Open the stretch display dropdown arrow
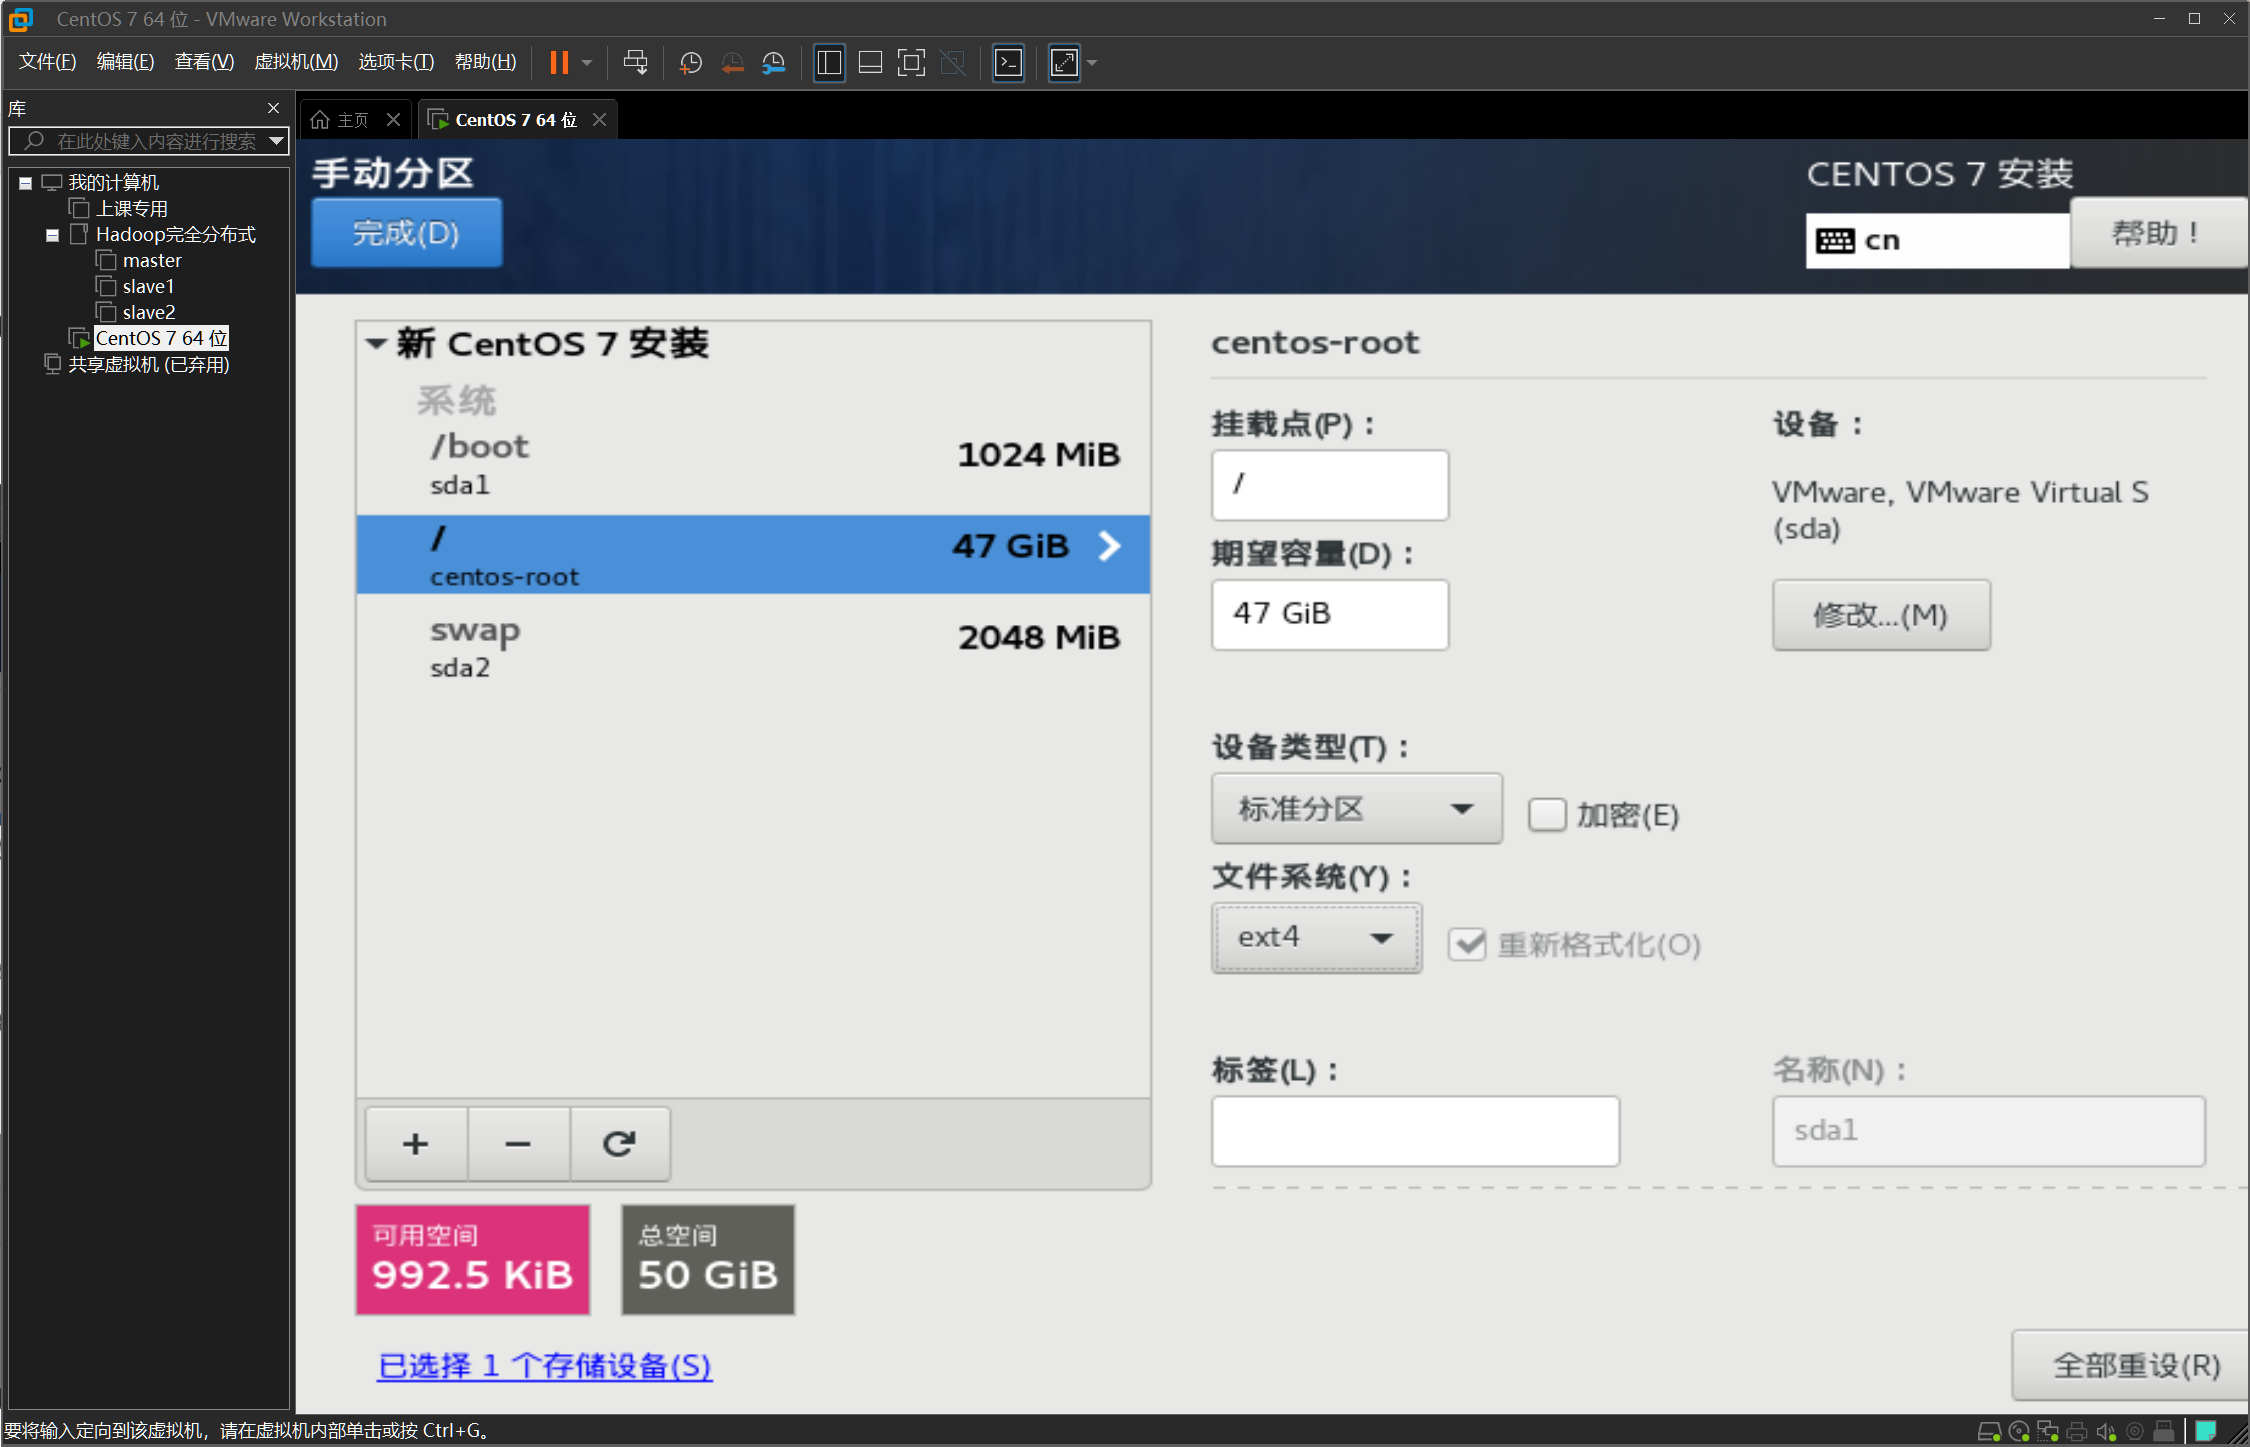This screenshot has width=2250, height=1447. tap(1092, 63)
